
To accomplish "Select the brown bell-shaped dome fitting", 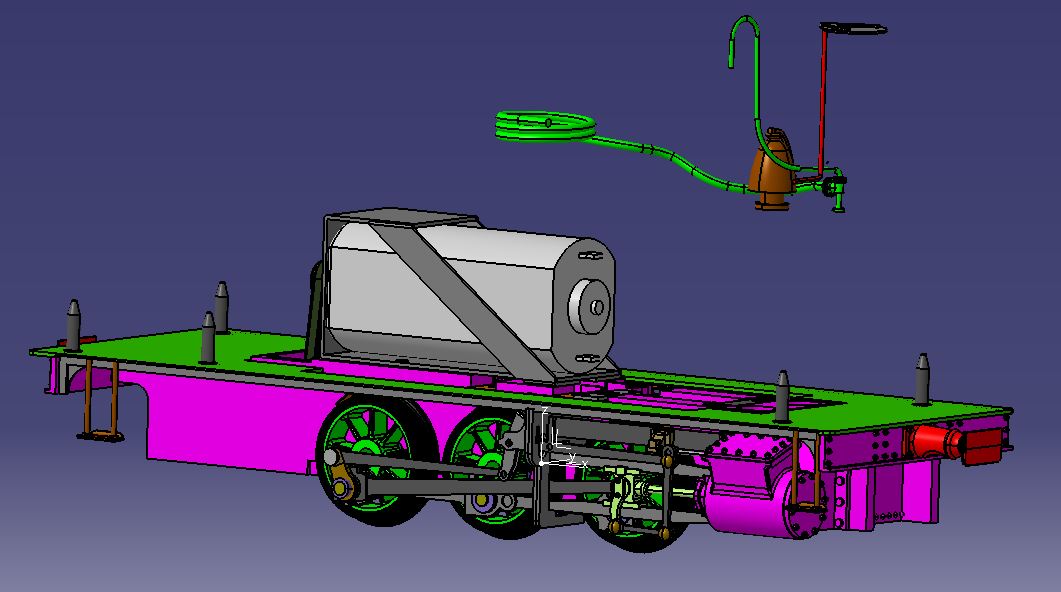I will click(x=773, y=169).
